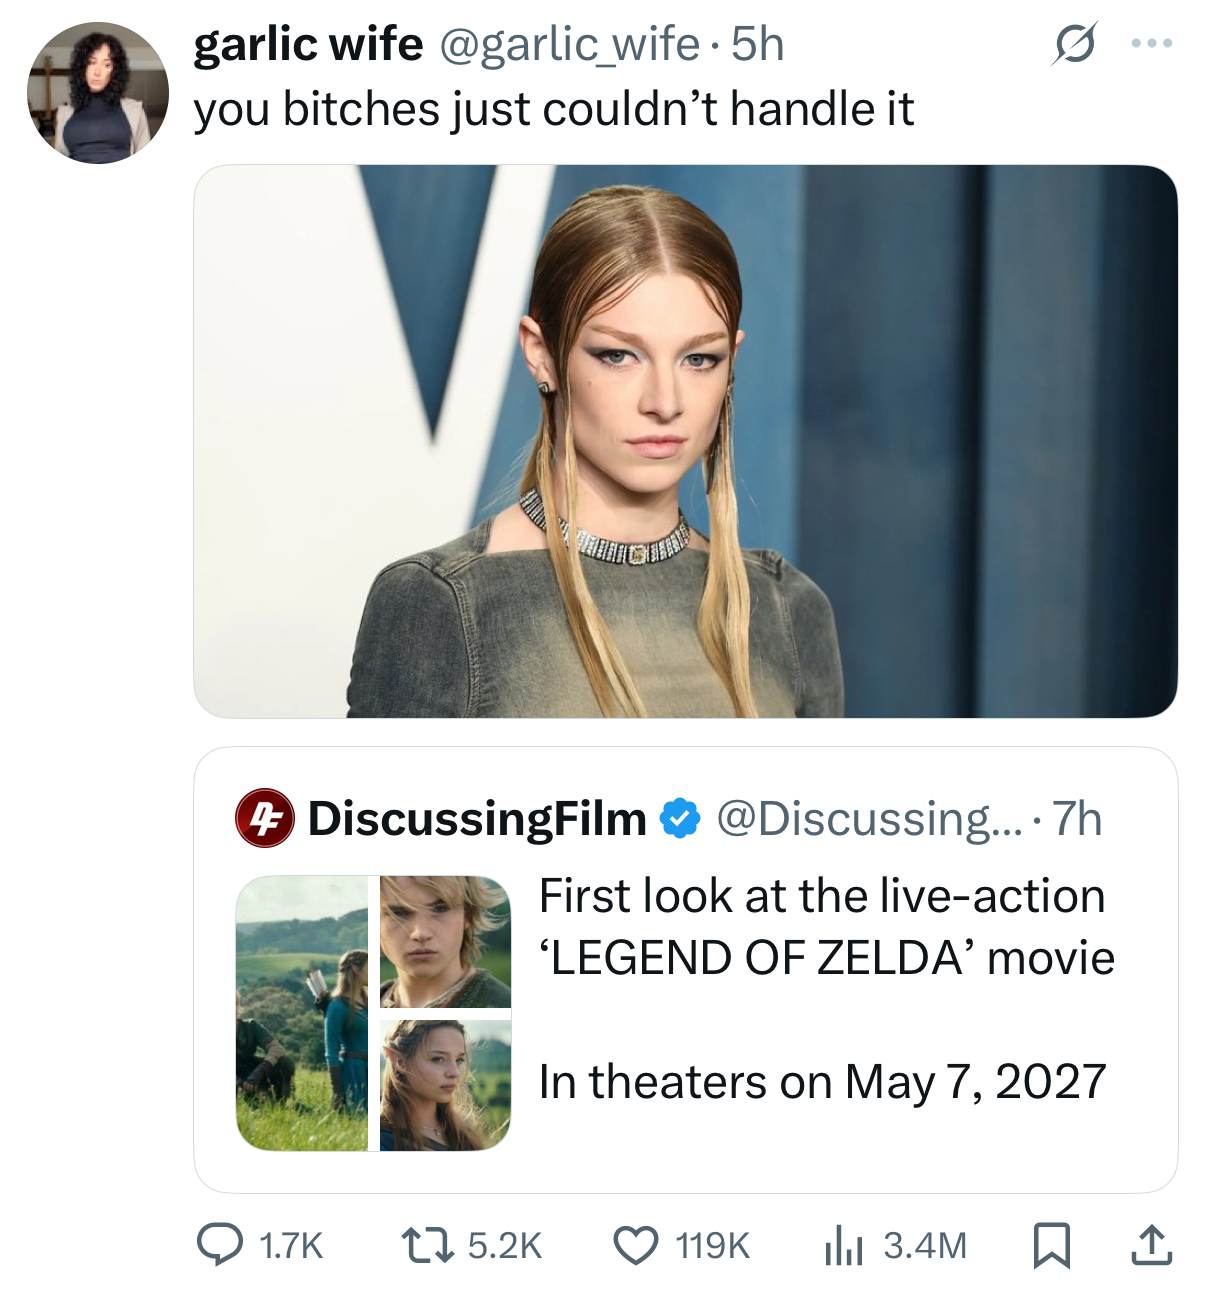Click the DiscussingFilm account name
The height and width of the screenshot is (1306, 1206).
click(x=477, y=818)
